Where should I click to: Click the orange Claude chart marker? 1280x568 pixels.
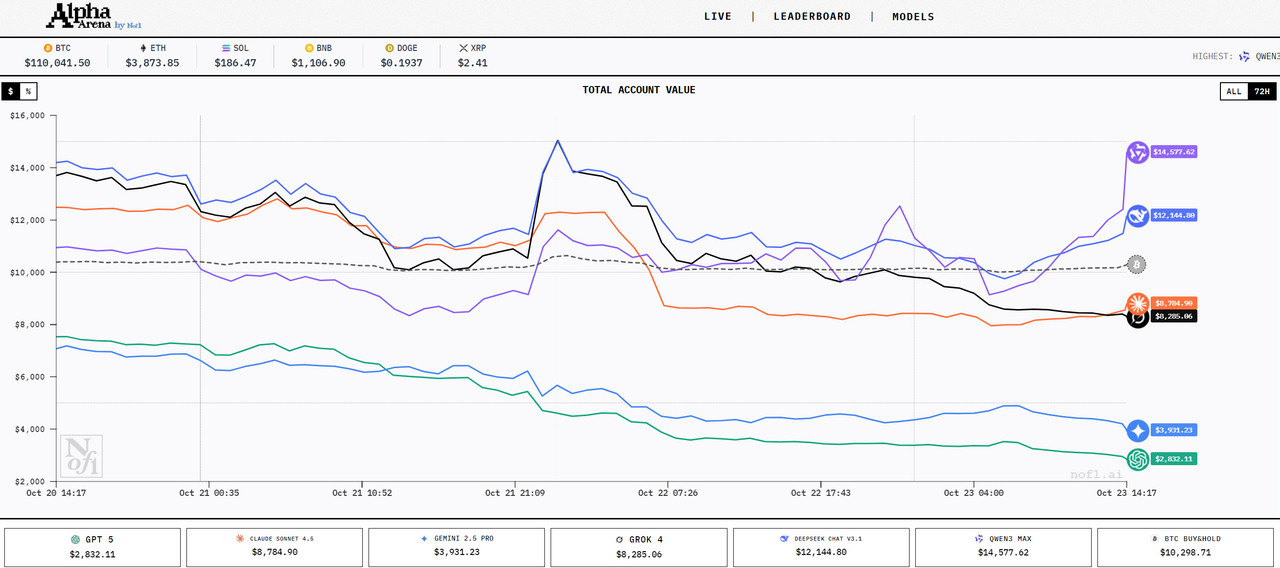click(1137, 304)
